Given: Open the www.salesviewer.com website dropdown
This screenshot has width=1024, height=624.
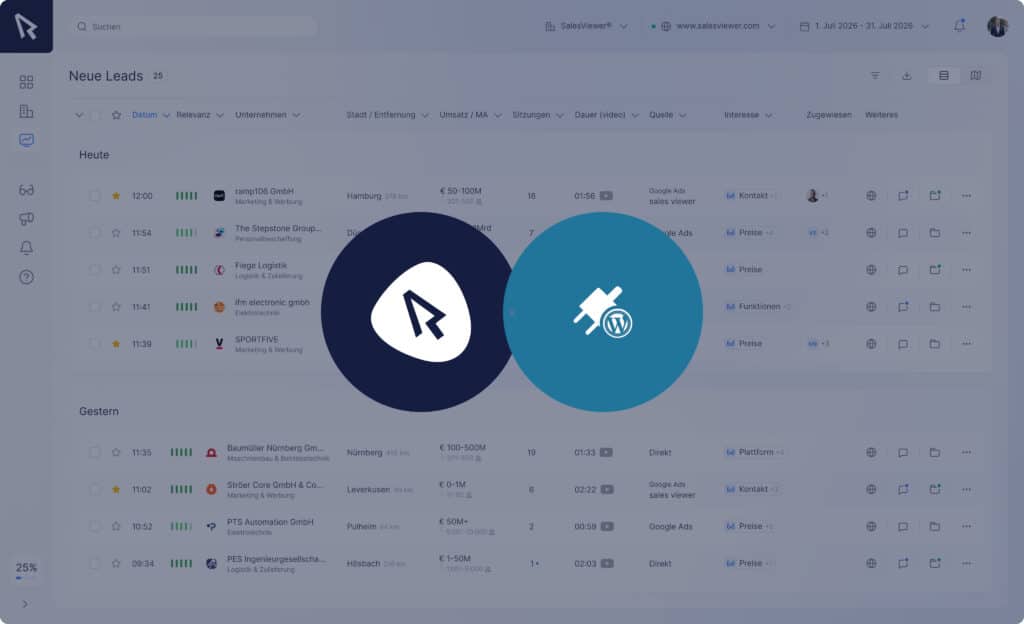Looking at the screenshot, I should [718, 26].
